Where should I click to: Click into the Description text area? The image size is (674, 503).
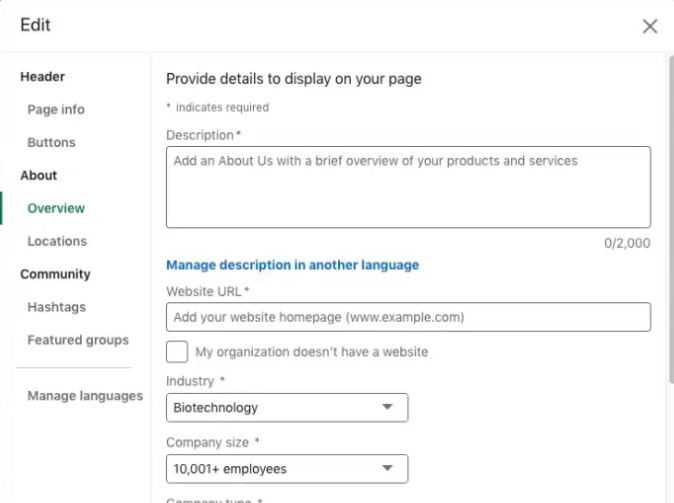point(408,187)
